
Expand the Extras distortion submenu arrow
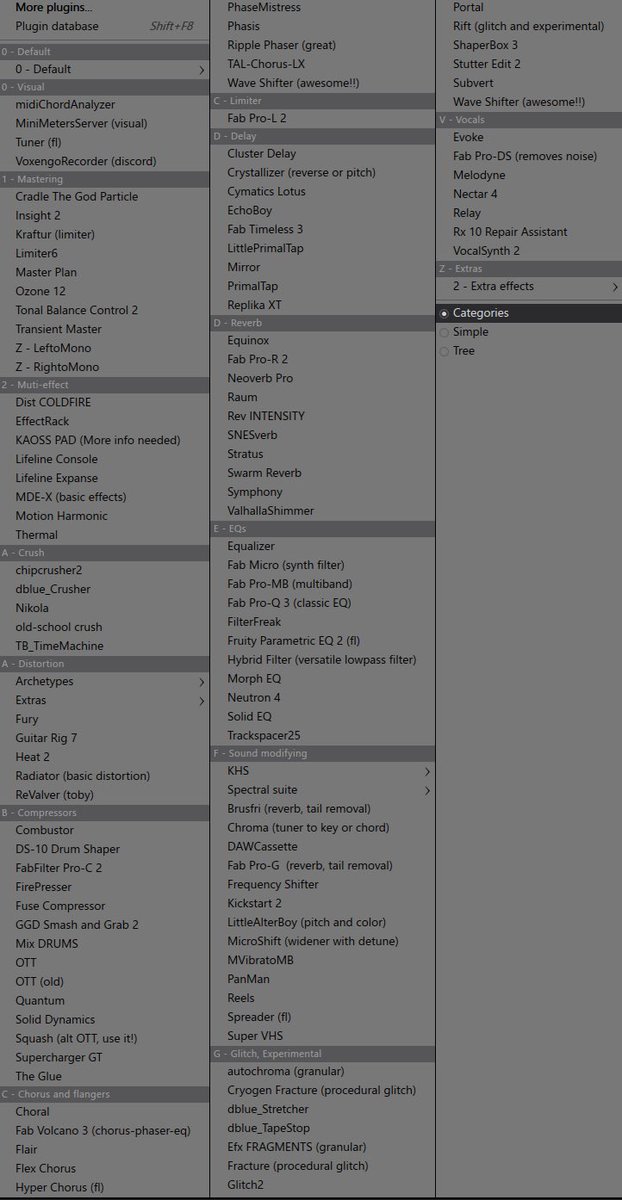coord(202,701)
